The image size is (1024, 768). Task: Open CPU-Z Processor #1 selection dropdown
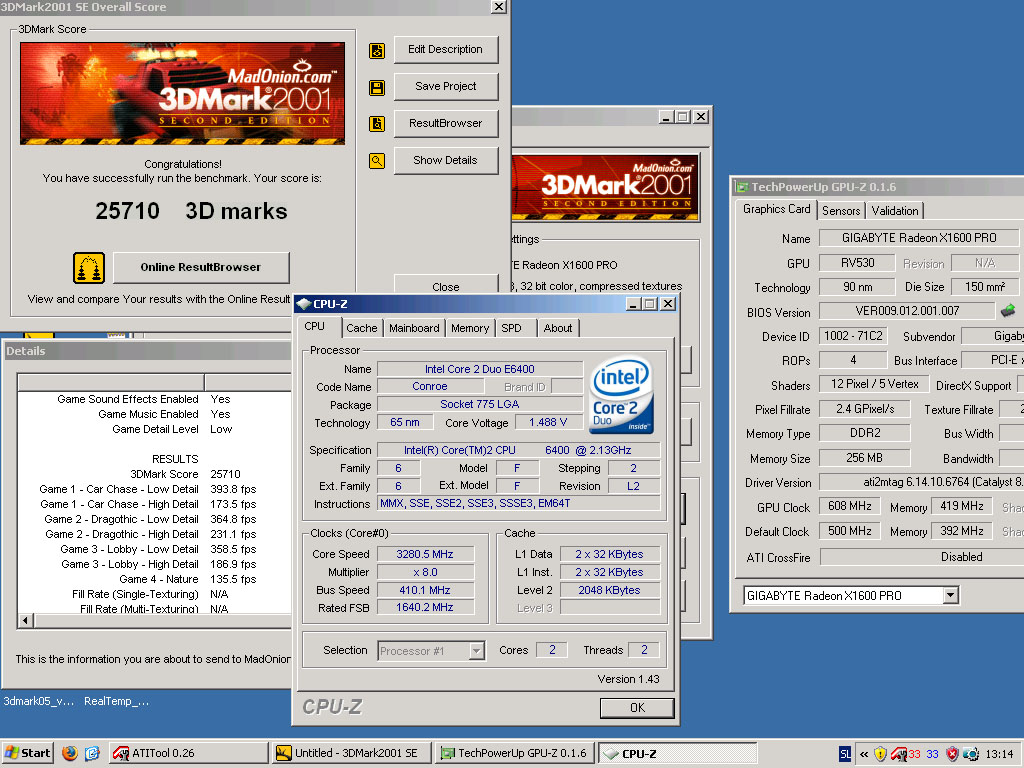click(476, 651)
